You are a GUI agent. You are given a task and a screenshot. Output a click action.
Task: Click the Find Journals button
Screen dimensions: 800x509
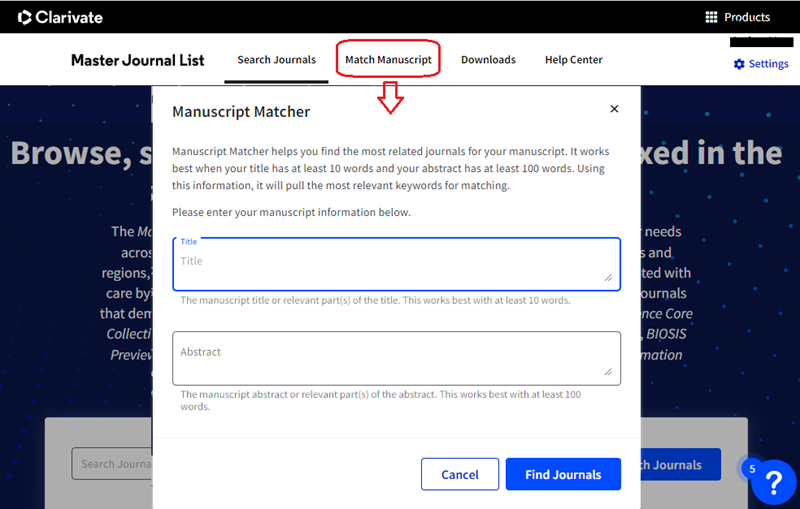tap(563, 474)
